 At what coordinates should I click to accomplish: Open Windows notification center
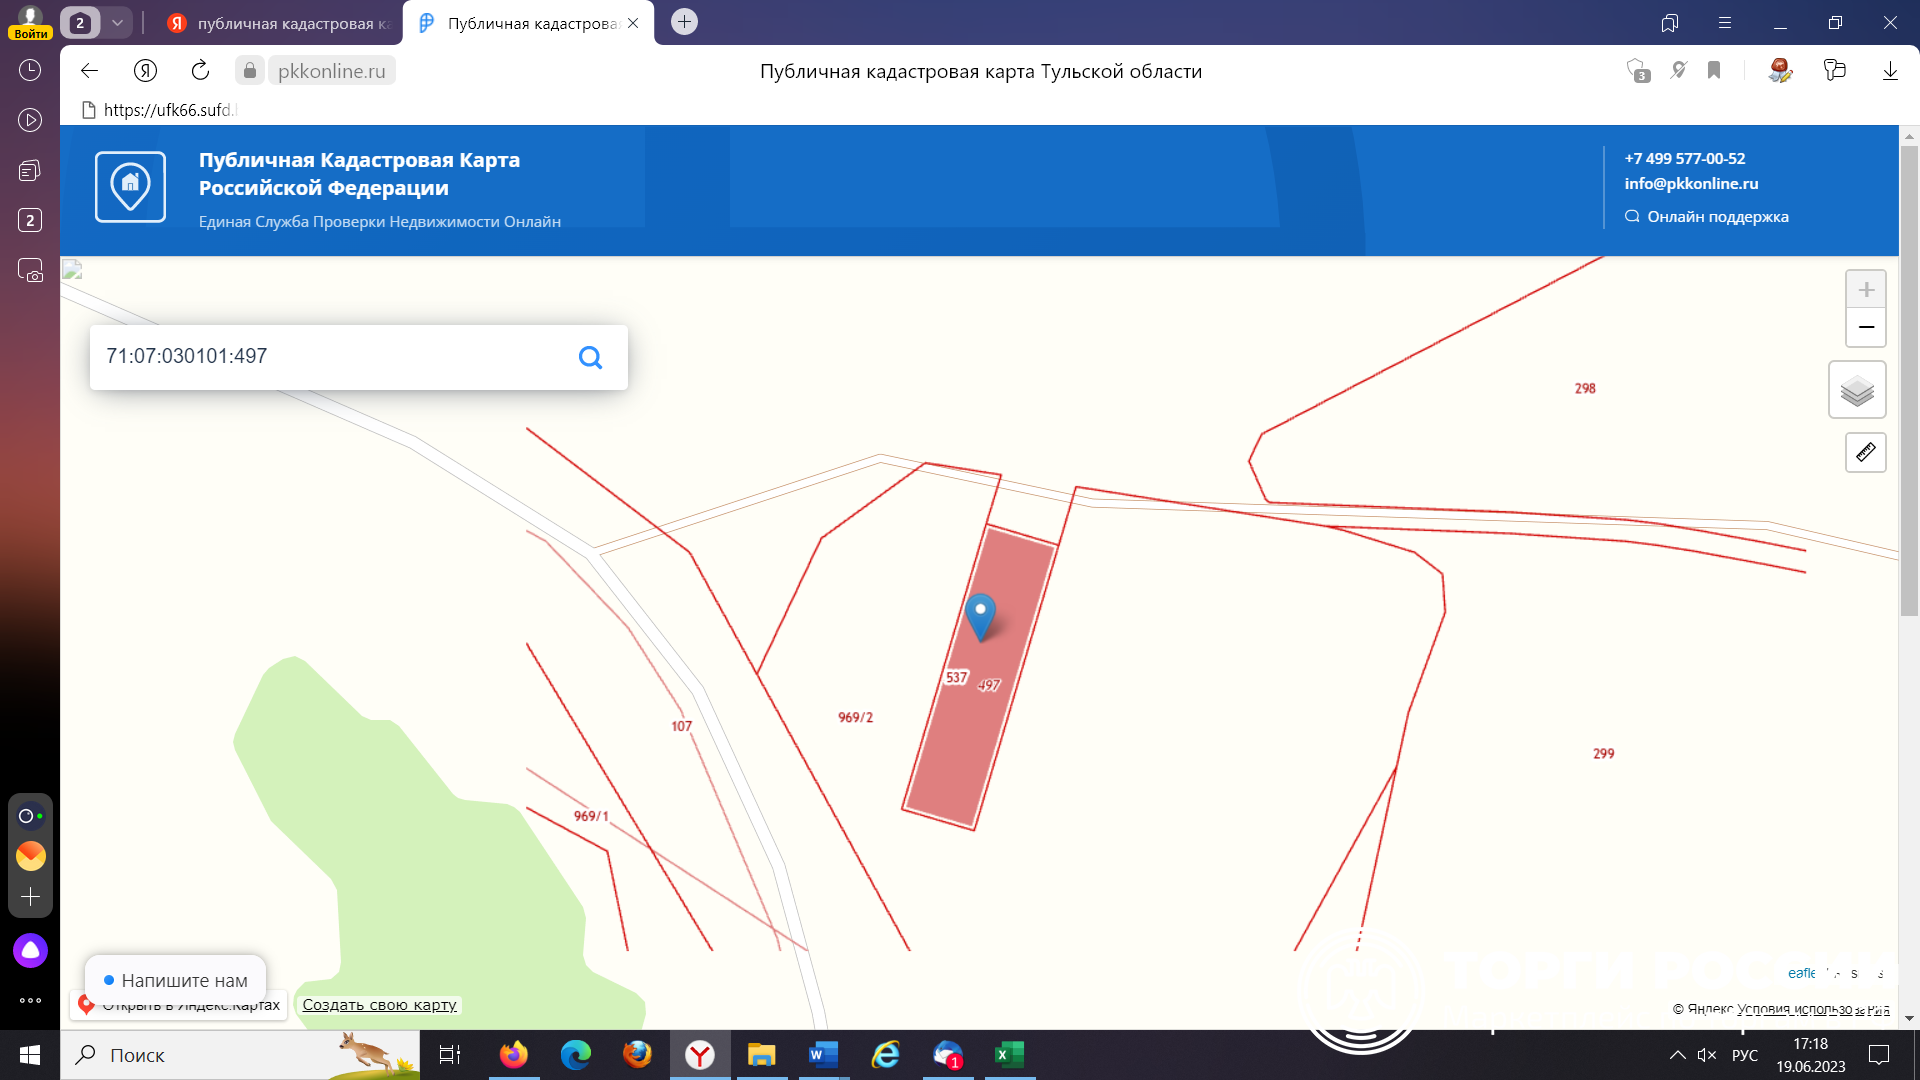(1879, 1055)
